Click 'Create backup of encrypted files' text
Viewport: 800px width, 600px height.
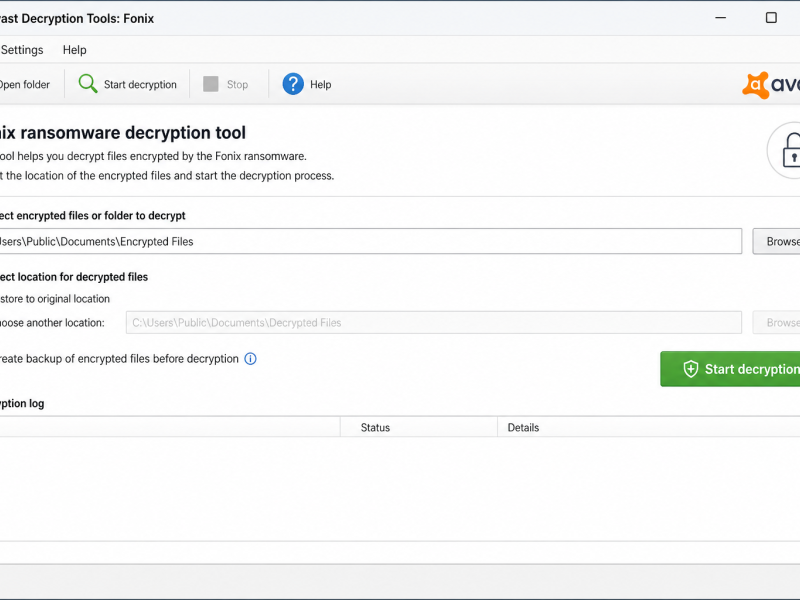pos(119,359)
